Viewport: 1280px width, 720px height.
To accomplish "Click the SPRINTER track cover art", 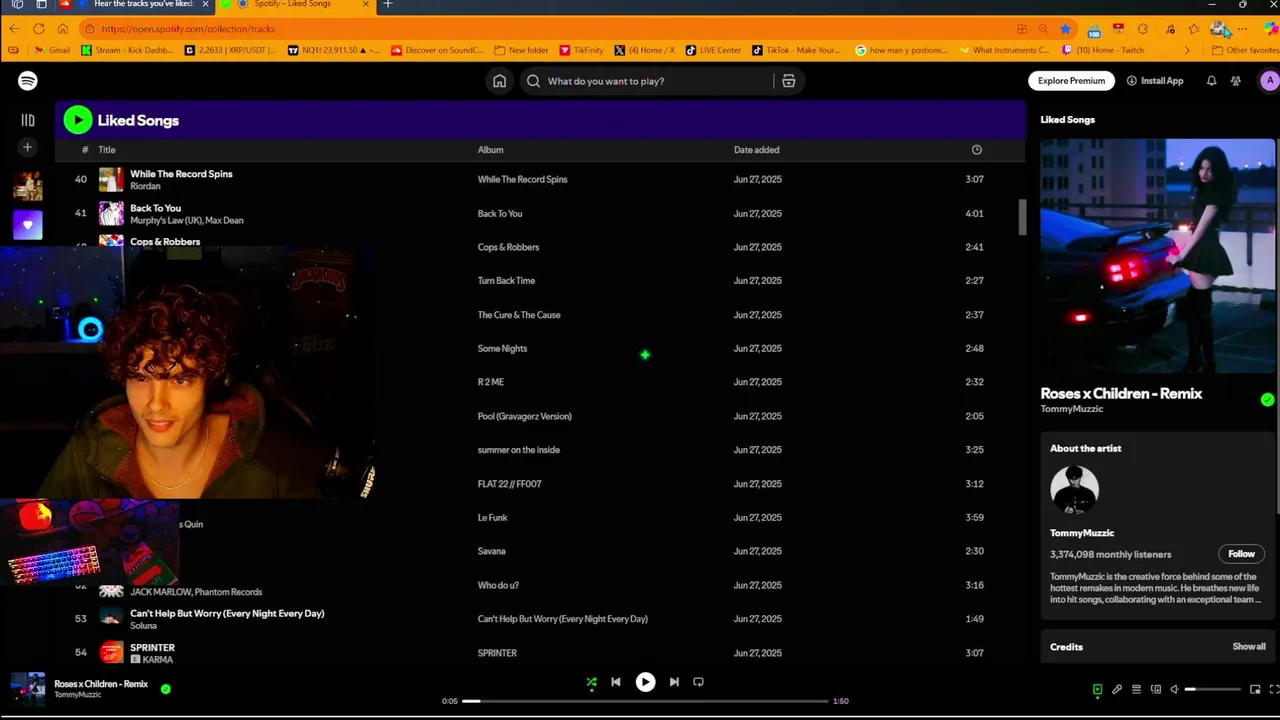I will point(111,653).
